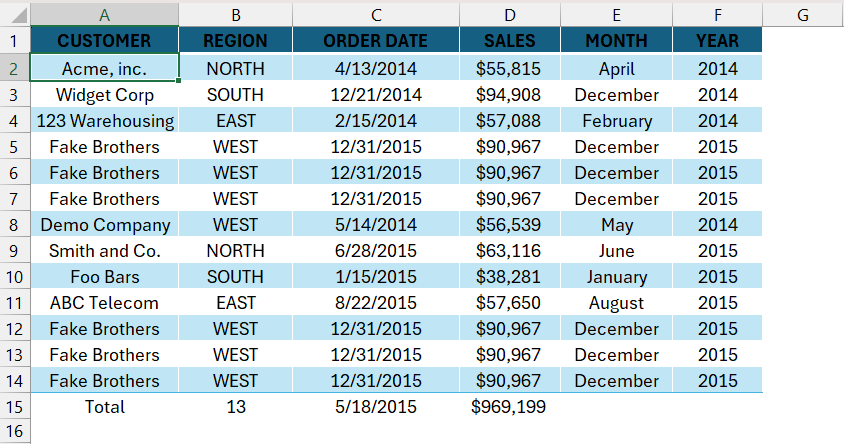This screenshot has width=844, height=444.
Task: Select the 8/22/2015 date cell
Action: point(376,302)
